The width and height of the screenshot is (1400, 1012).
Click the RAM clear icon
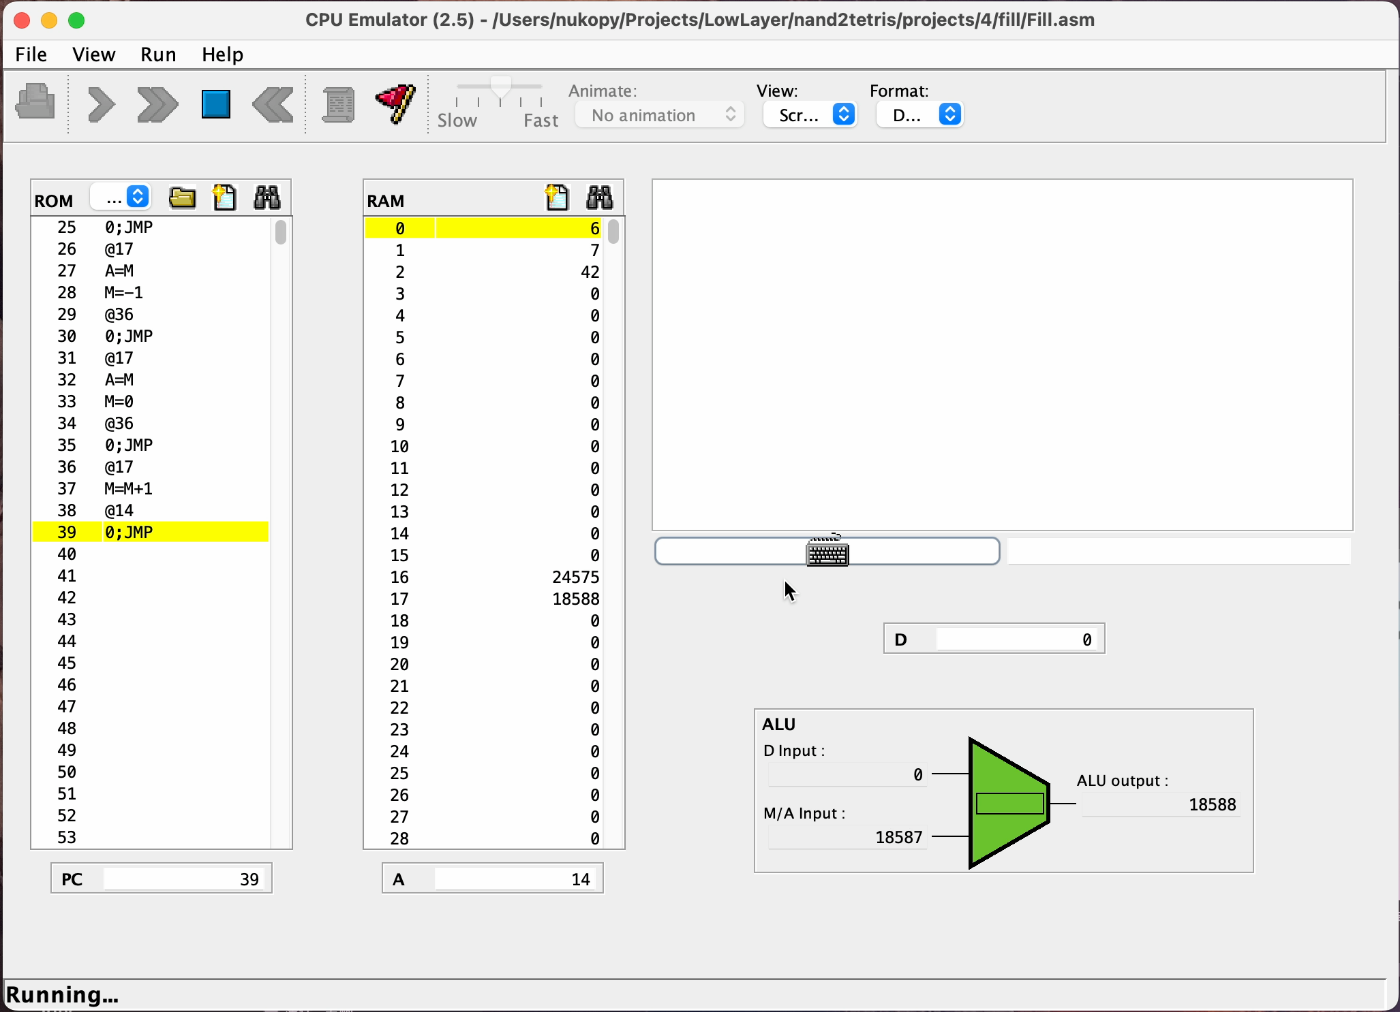(x=557, y=198)
